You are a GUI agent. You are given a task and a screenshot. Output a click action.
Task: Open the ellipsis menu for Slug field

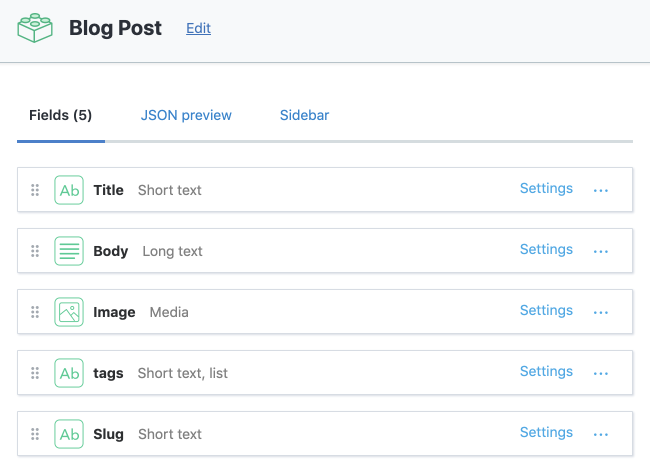coord(601,435)
